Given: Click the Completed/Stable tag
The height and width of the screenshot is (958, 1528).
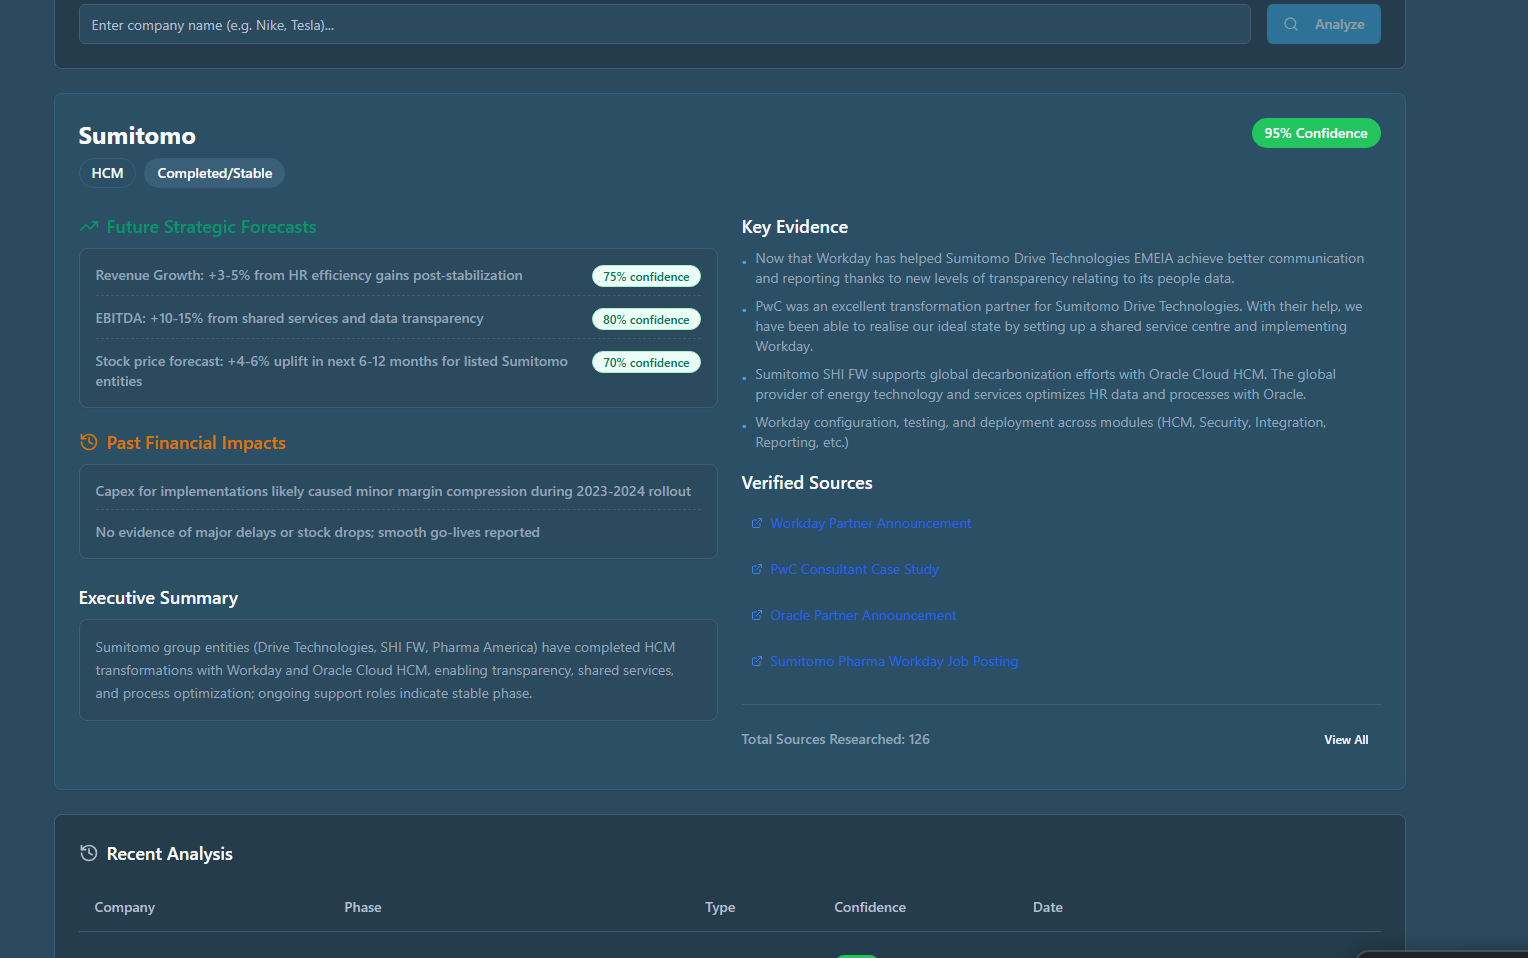Looking at the screenshot, I should click(214, 173).
